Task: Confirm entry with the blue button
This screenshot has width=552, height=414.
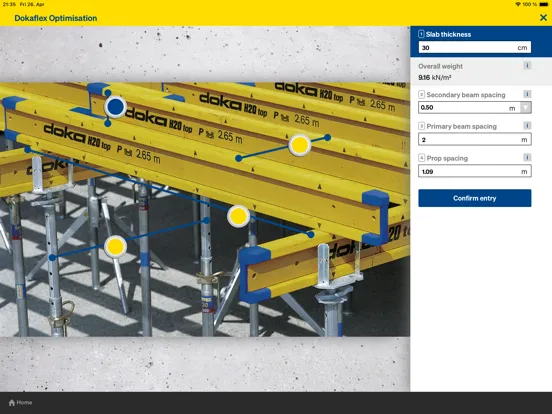Action: tap(475, 198)
